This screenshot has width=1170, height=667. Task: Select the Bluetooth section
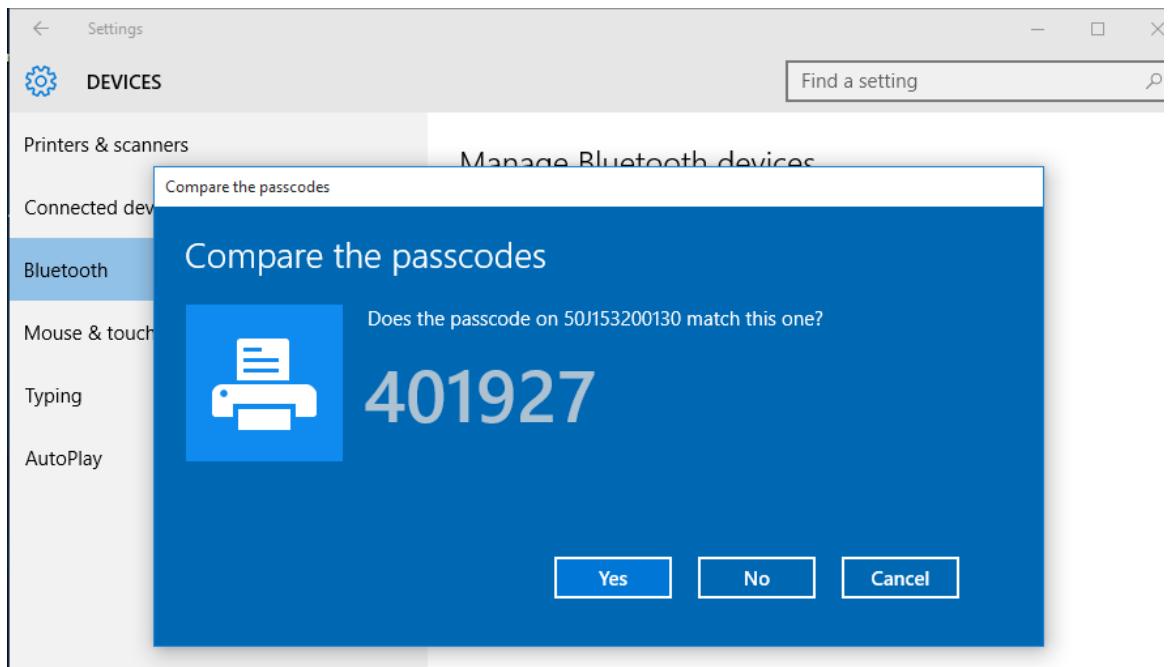pyautogui.click(x=82, y=270)
